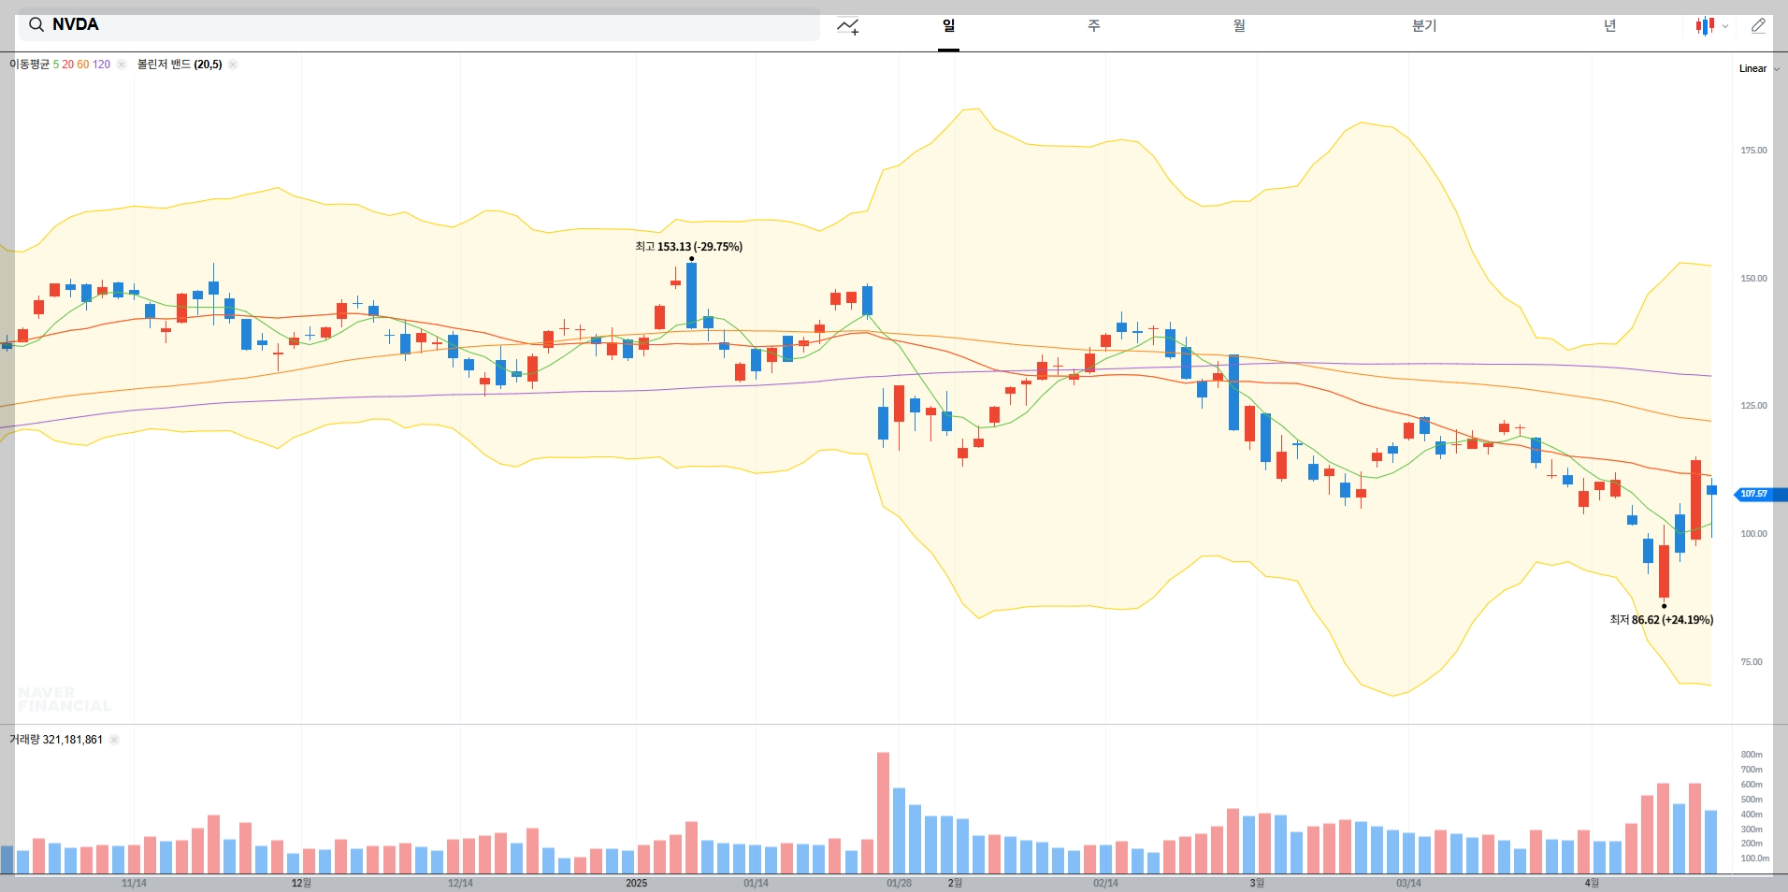
Task: Click the 최고 153.13 (-29.75%) high marker
Action: point(688,247)
